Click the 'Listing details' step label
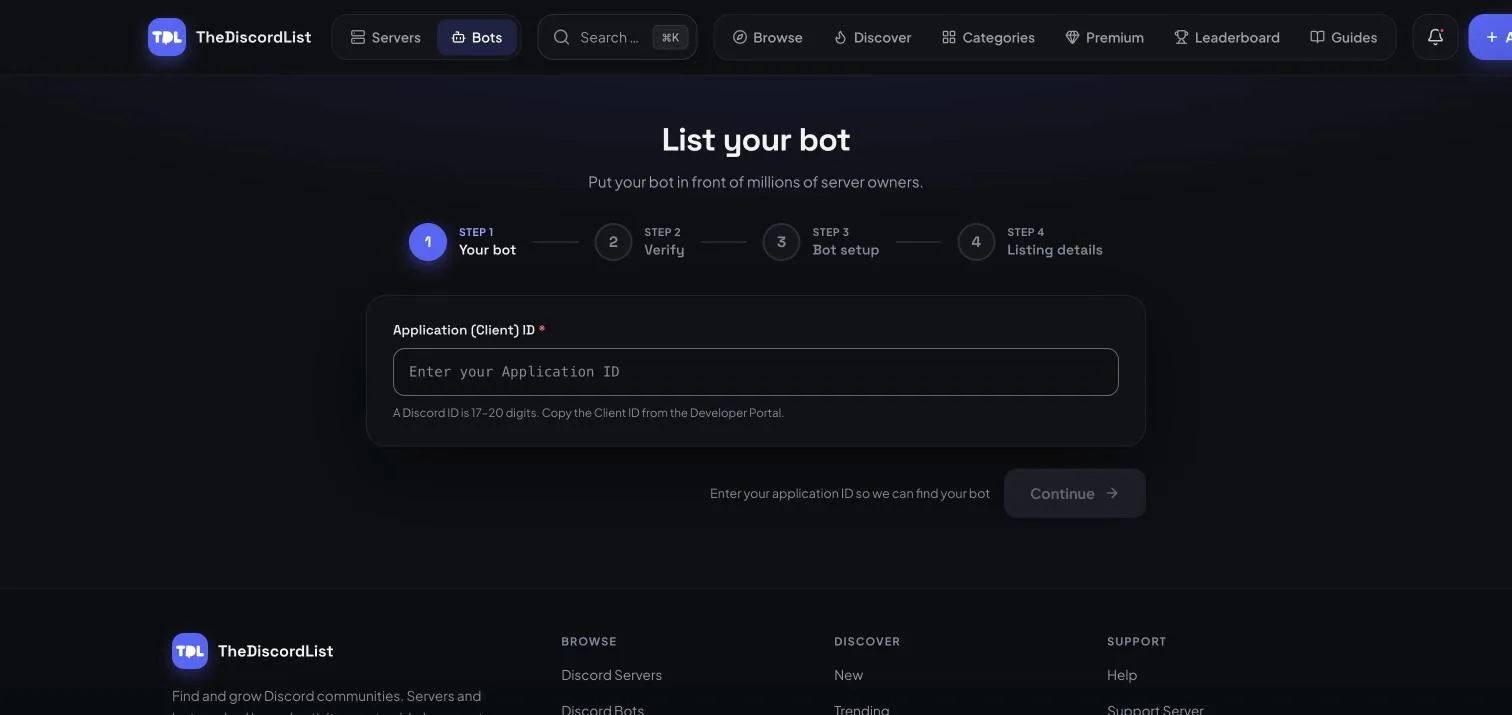Image resolution: width=1512 pixels, height=715 pixels. tap(1054, 250)
